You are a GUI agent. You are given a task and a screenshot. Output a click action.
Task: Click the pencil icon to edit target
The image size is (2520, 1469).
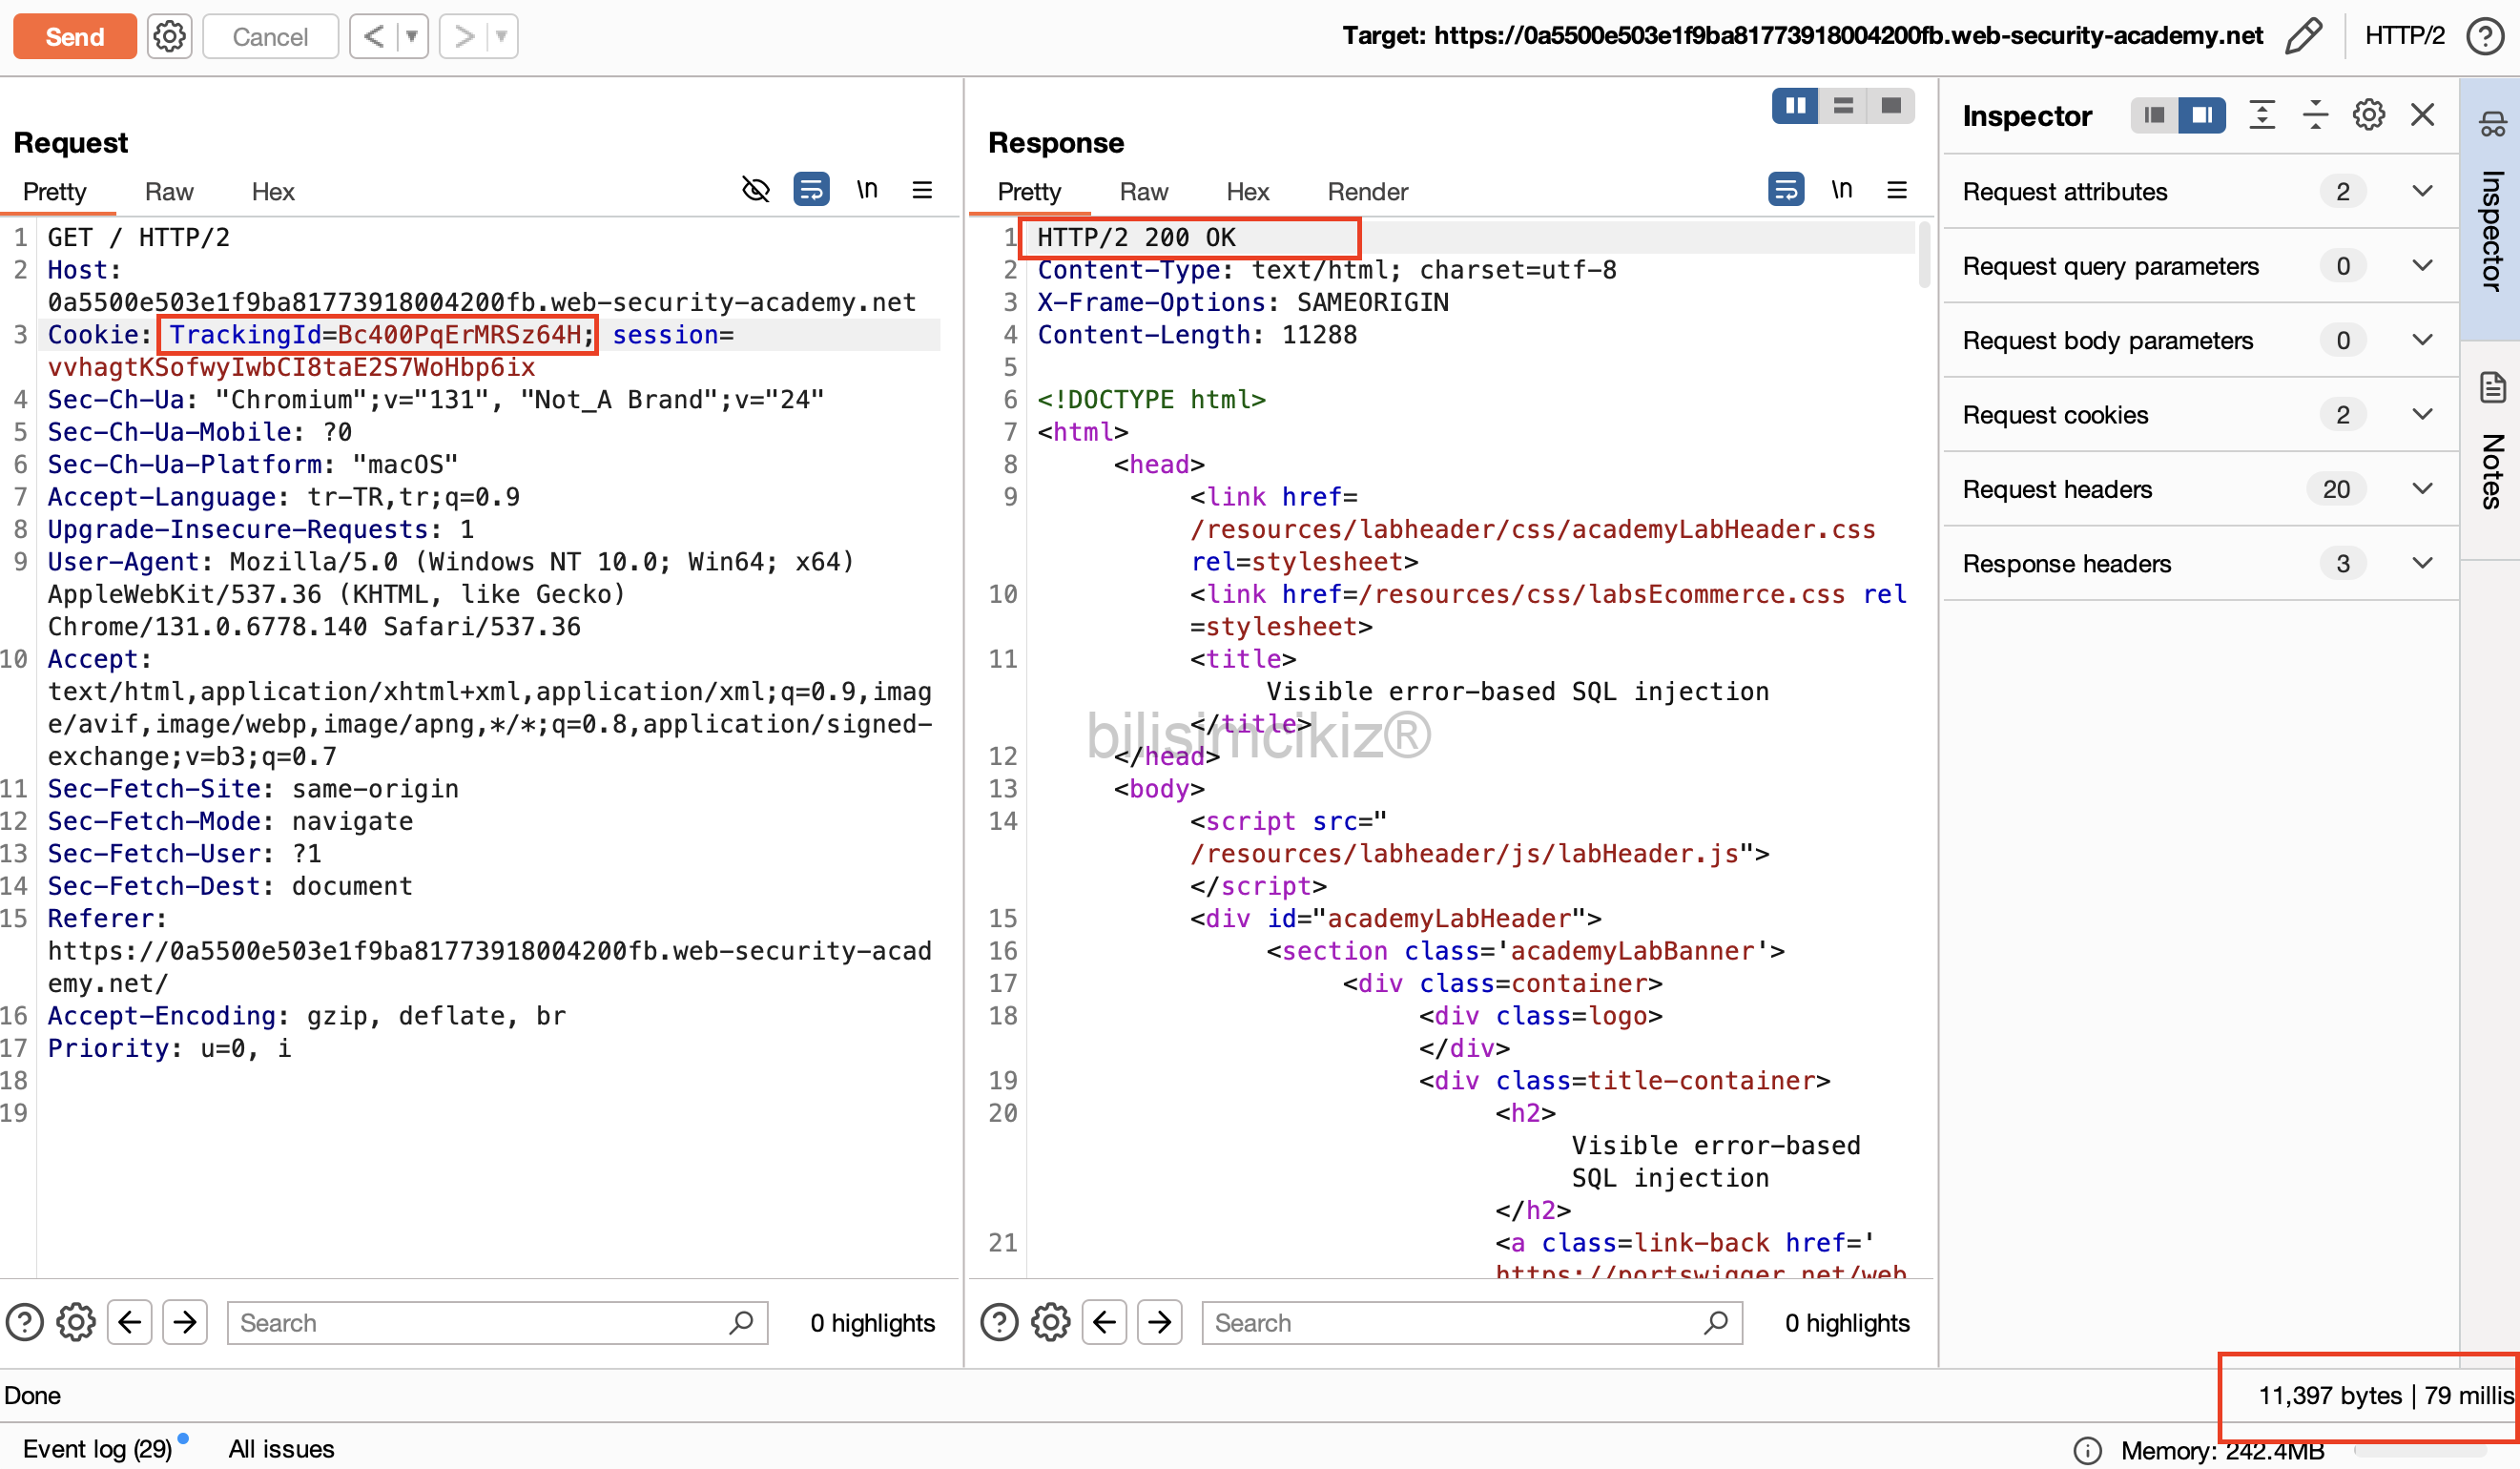2304,36
